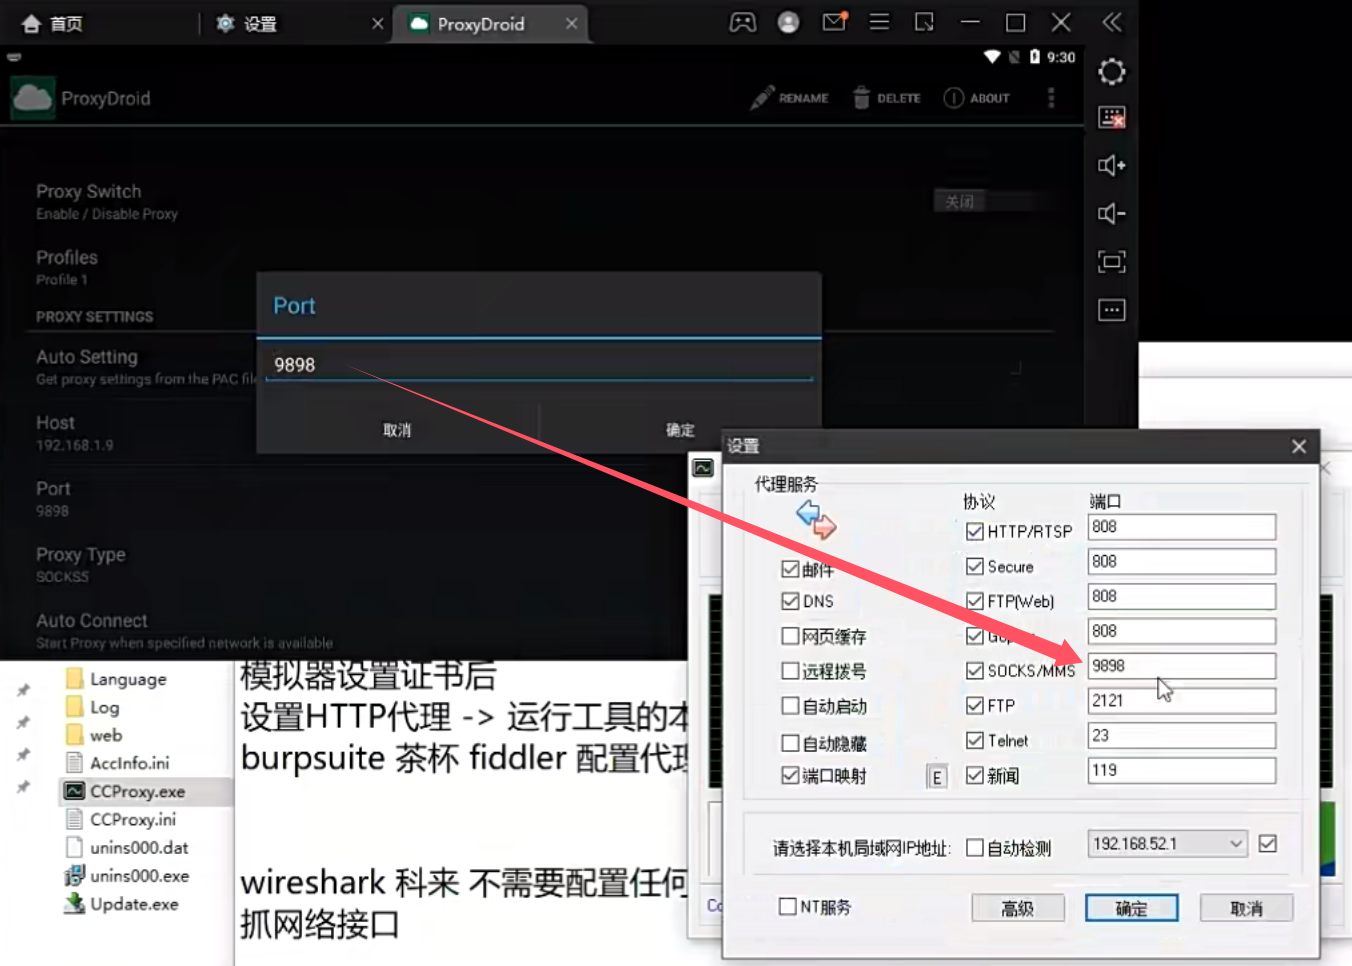This screenshot has width=1352, height=966.
Task: Open the emulator keyboard mapping icon
Action: pyautogui.click(x=1111, y=117)
